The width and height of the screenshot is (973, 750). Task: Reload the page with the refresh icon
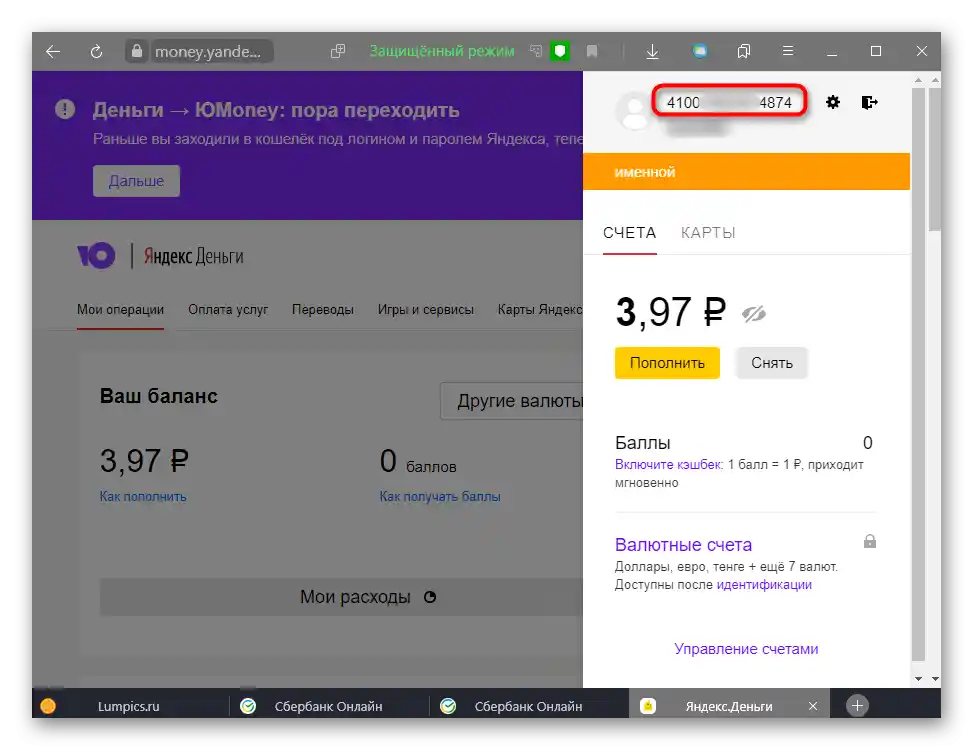click(96, 51)
